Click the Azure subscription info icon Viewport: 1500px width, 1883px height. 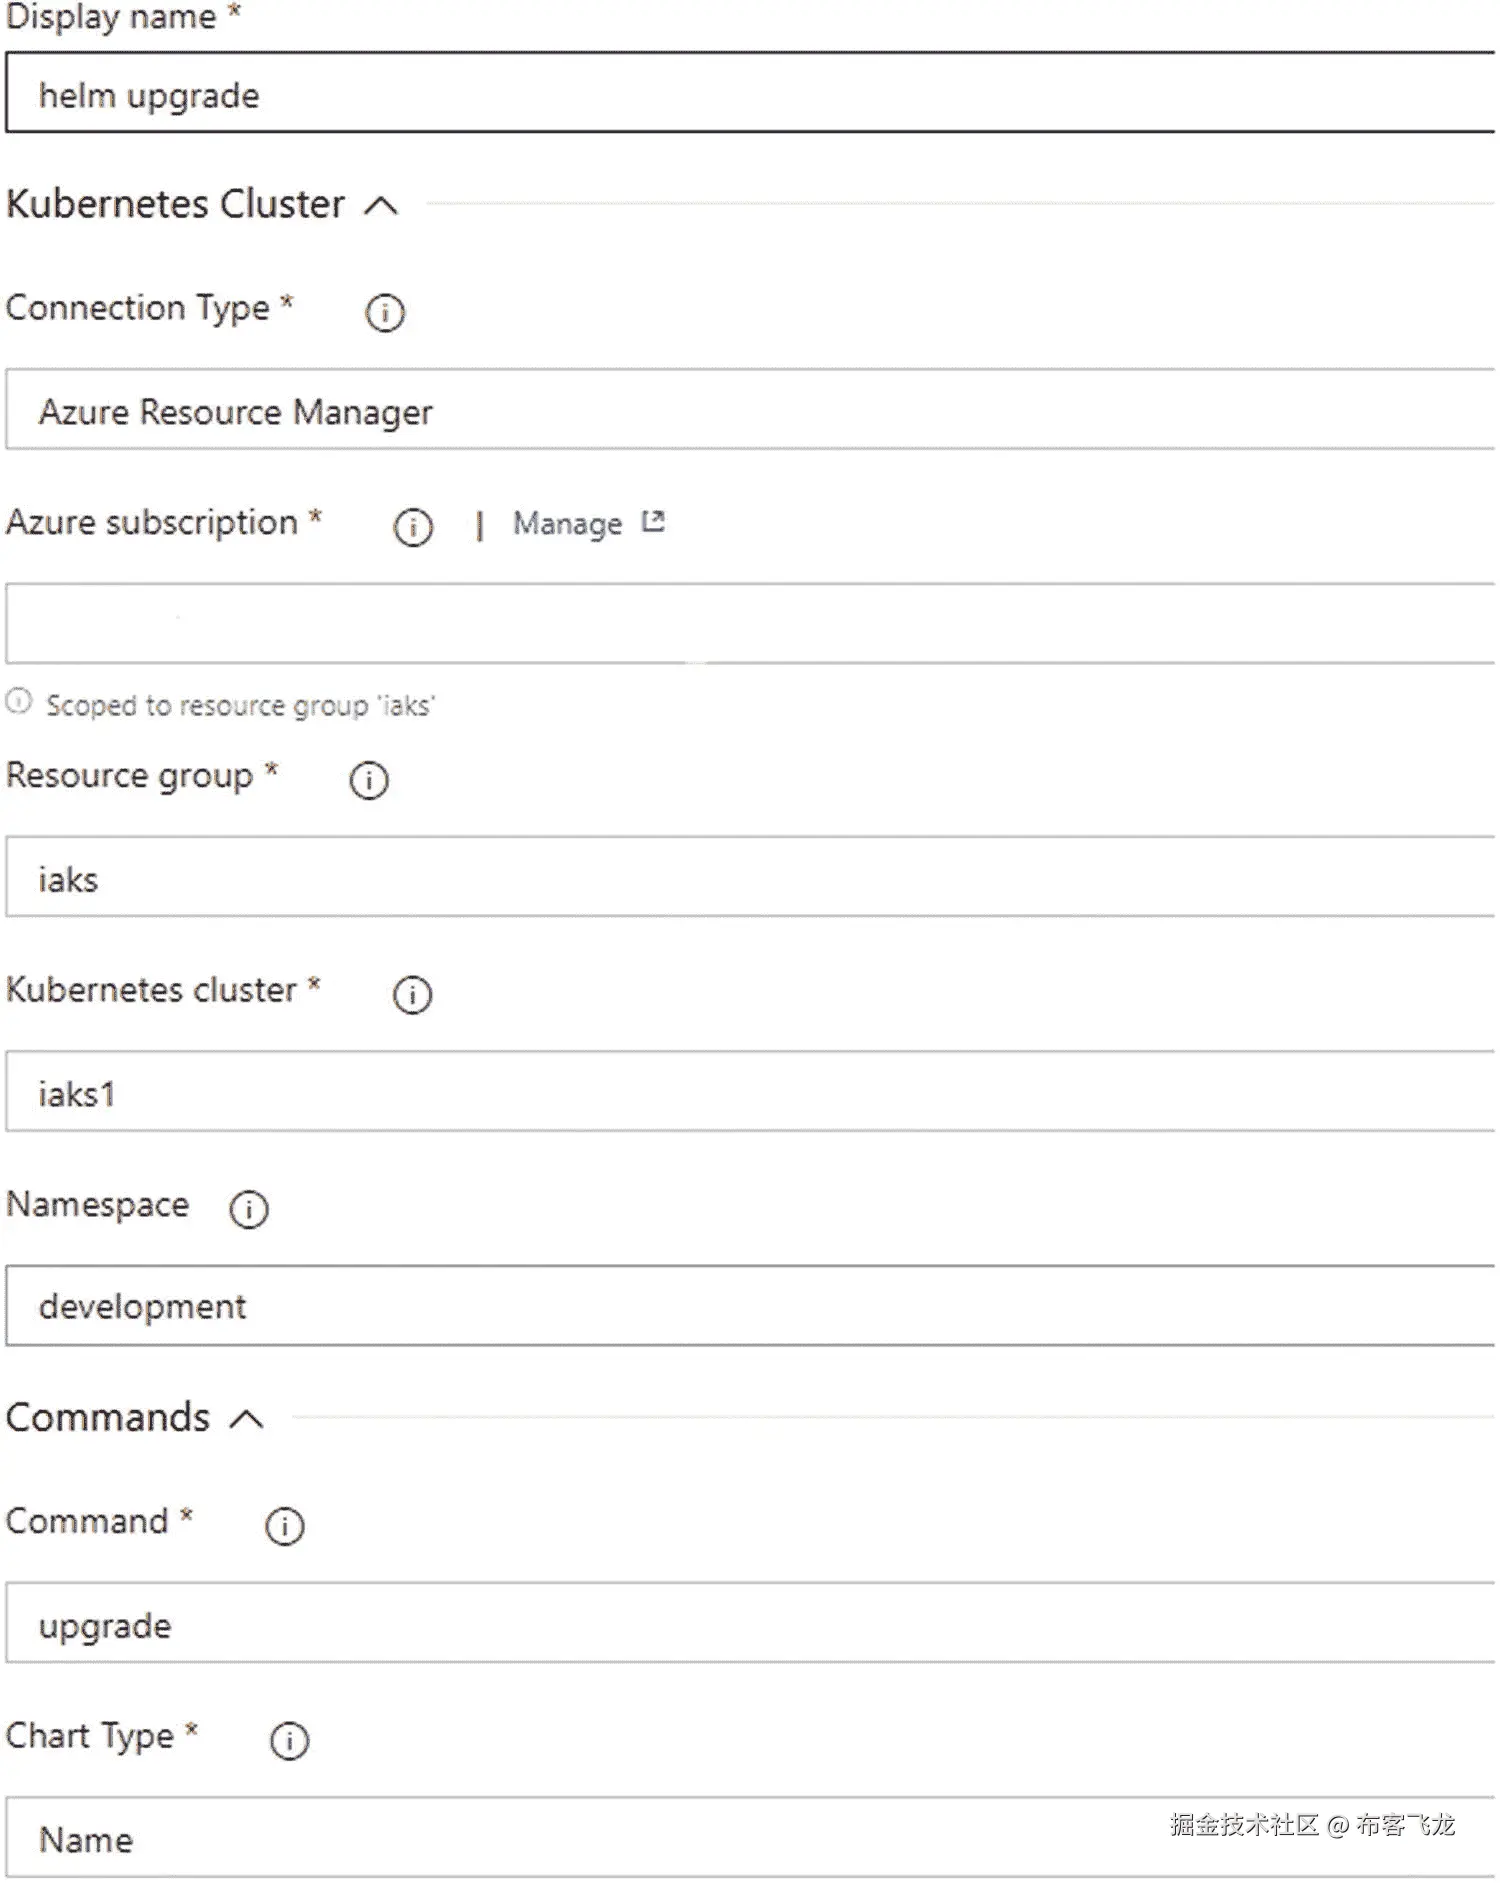tap(413, 527)
